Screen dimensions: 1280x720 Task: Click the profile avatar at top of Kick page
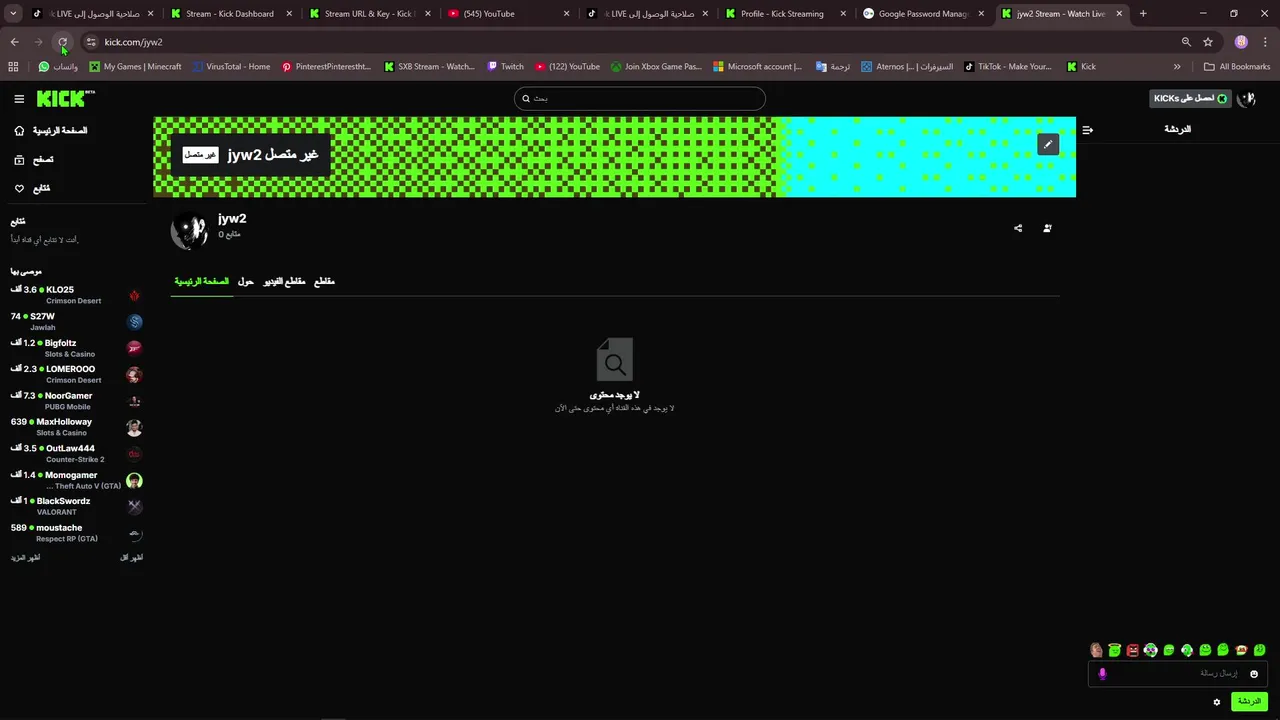[x=1246, y=98]
